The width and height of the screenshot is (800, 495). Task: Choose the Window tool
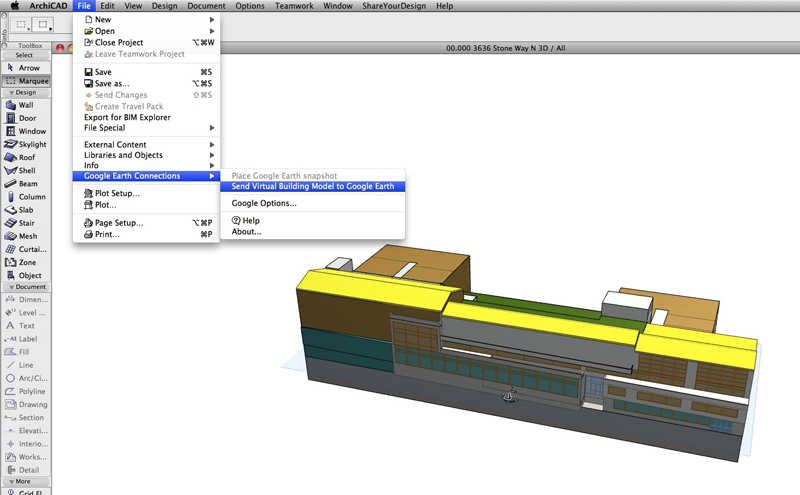tap(27, 131)
